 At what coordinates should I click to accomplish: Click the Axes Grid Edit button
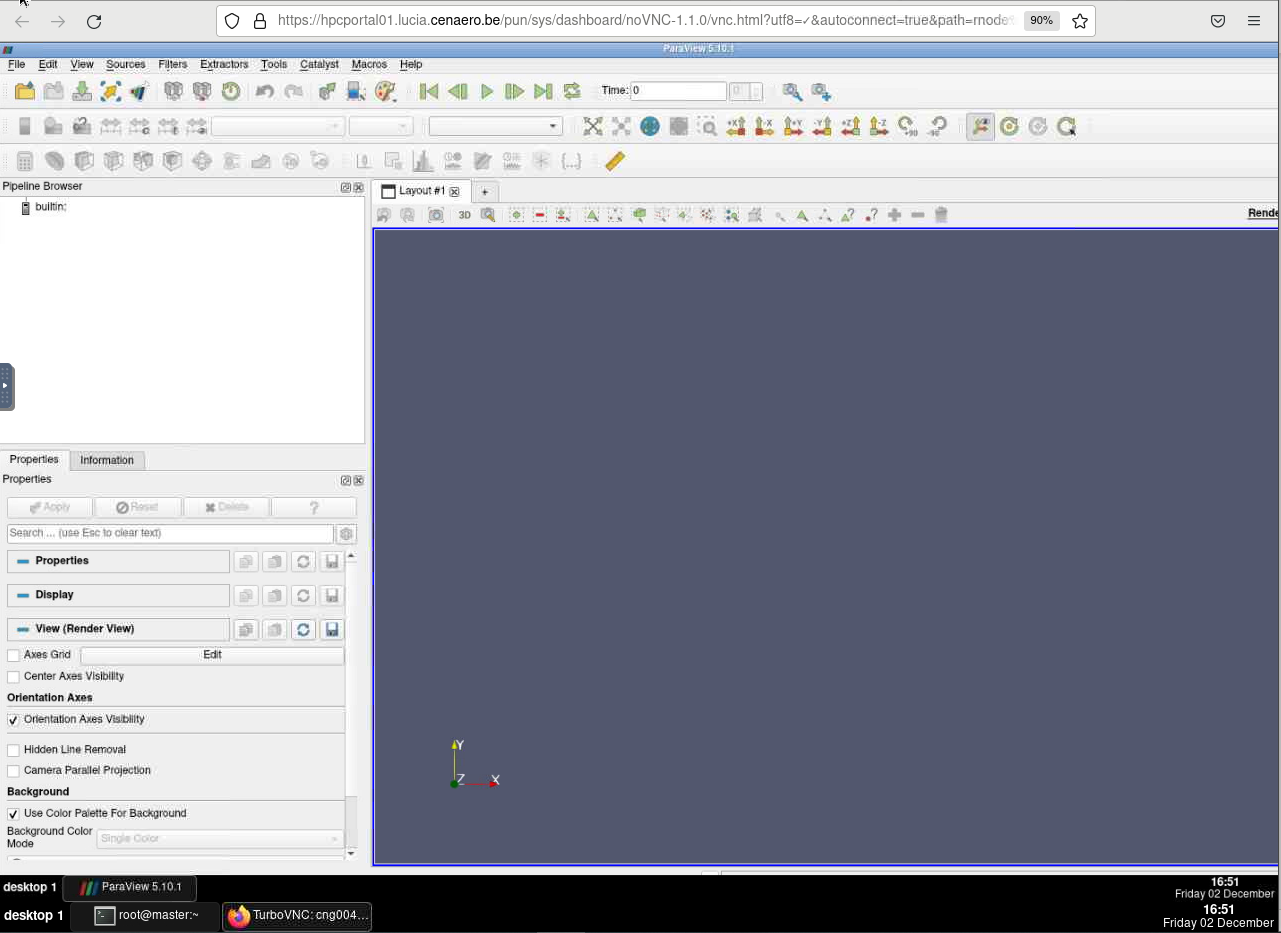[212, 655]
